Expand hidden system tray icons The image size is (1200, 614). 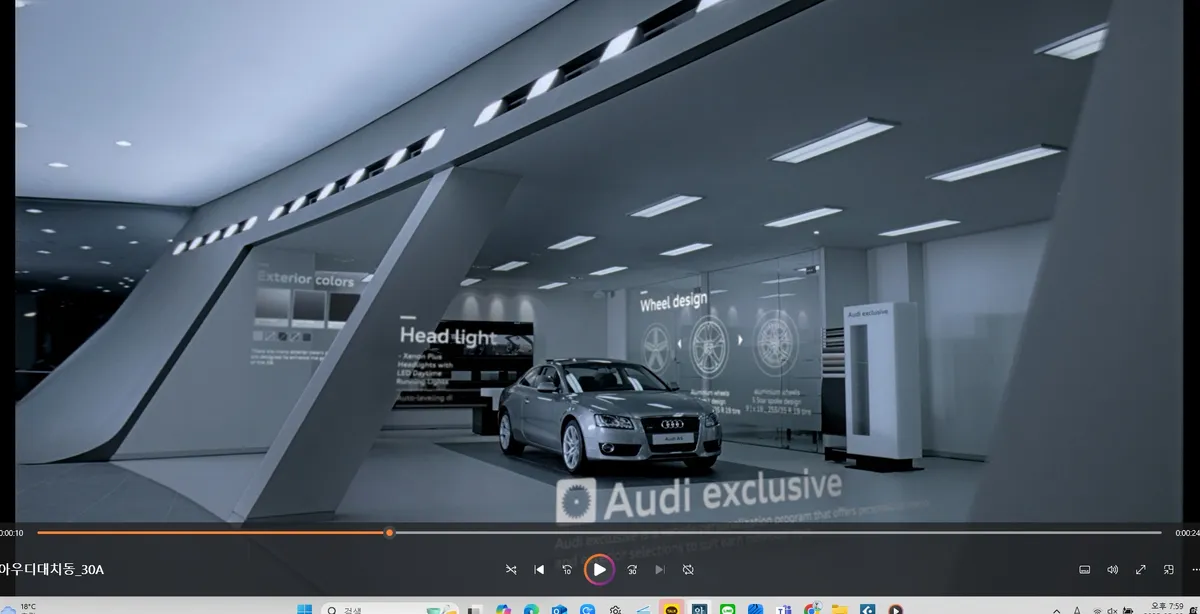(x=1057, y=609)
